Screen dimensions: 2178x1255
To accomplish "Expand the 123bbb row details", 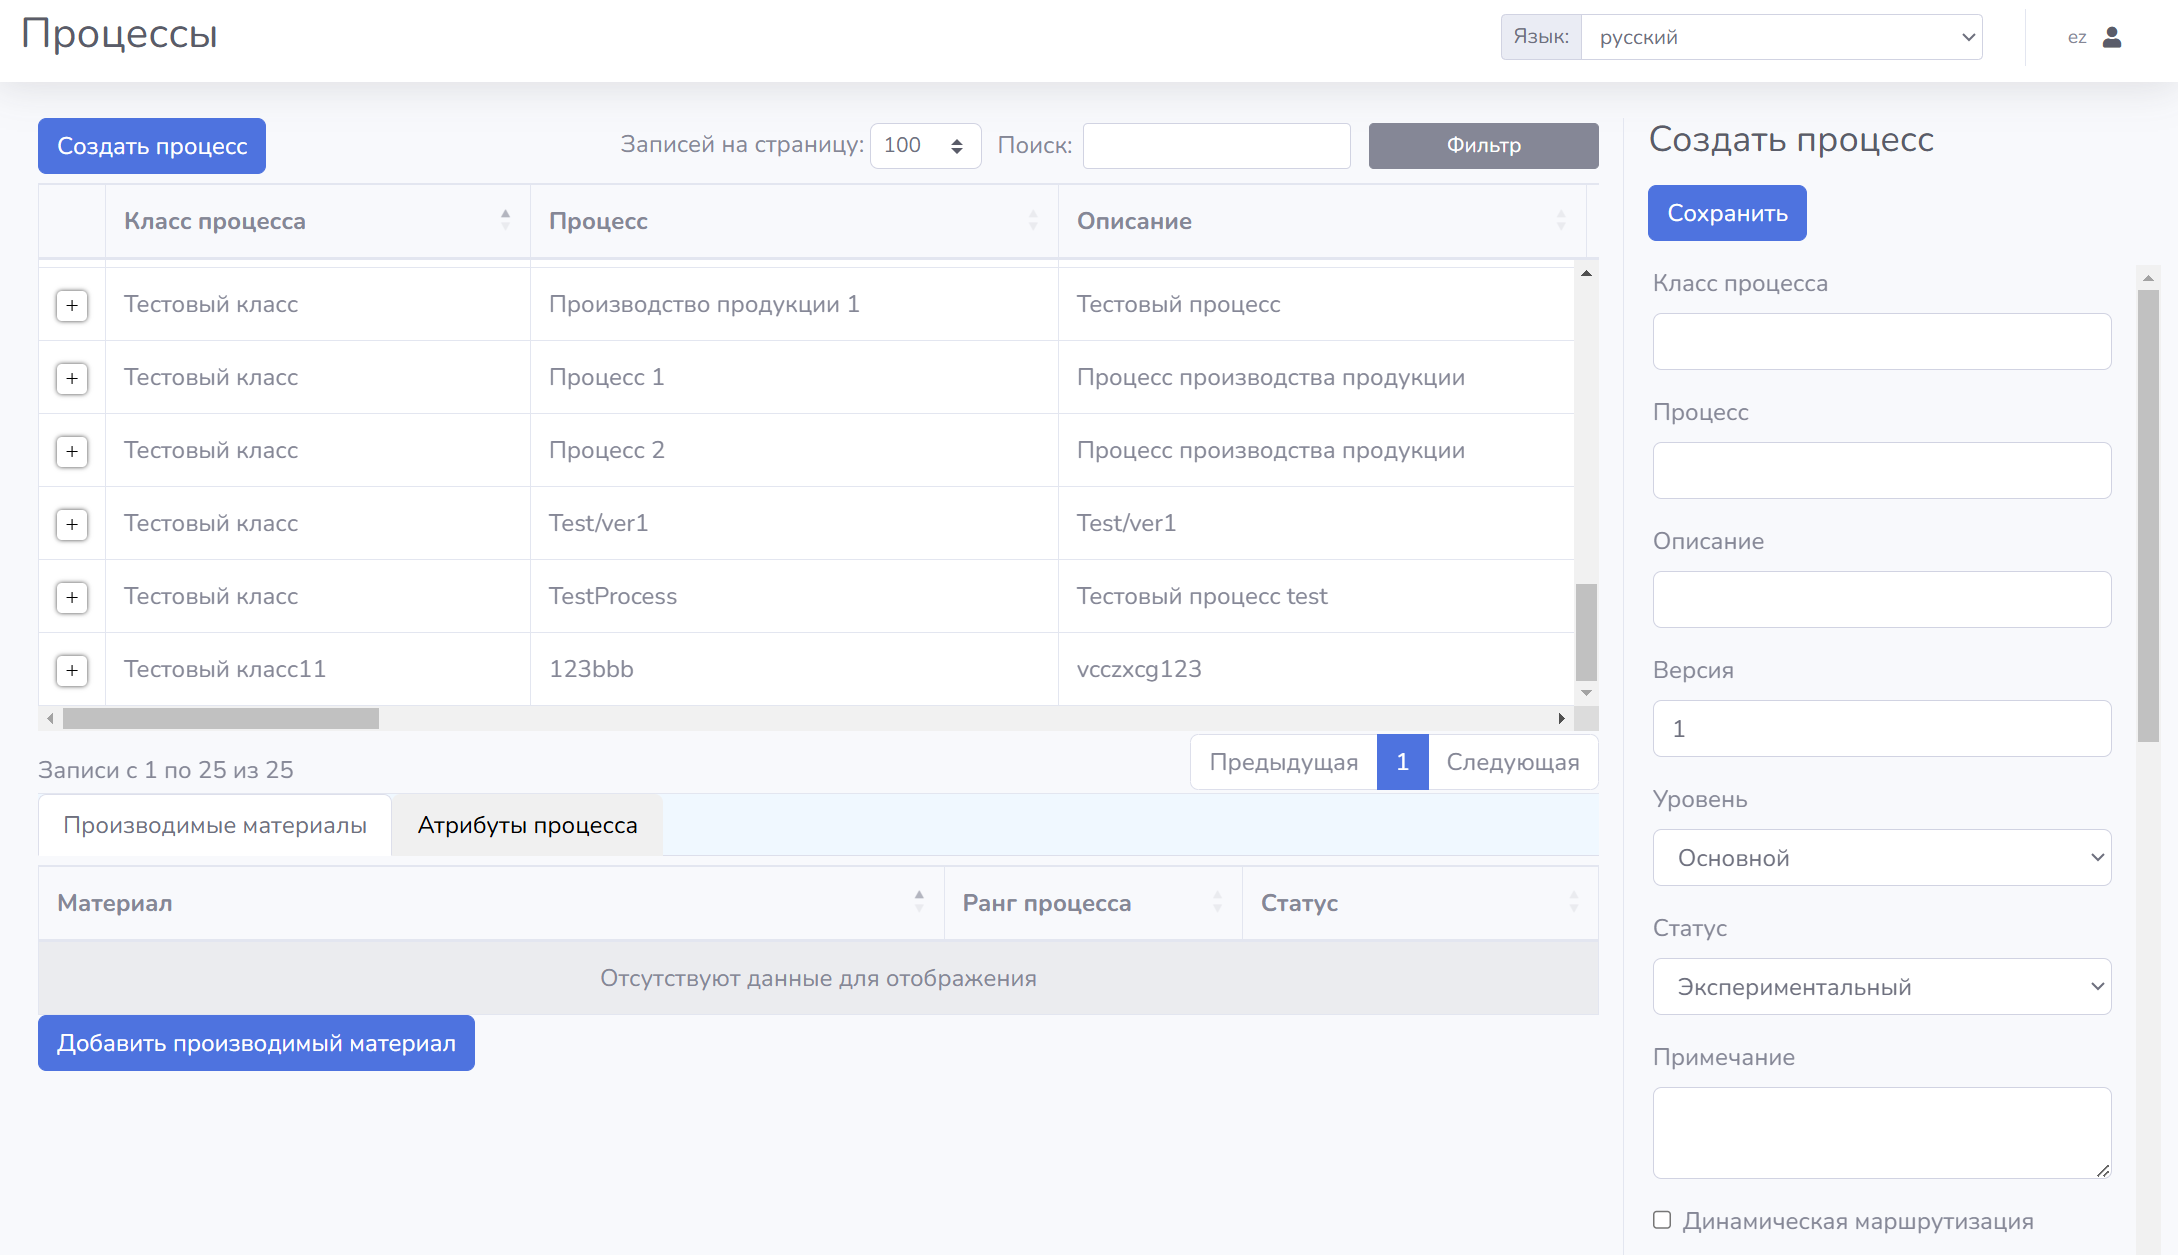I will (x=72, y=670).
